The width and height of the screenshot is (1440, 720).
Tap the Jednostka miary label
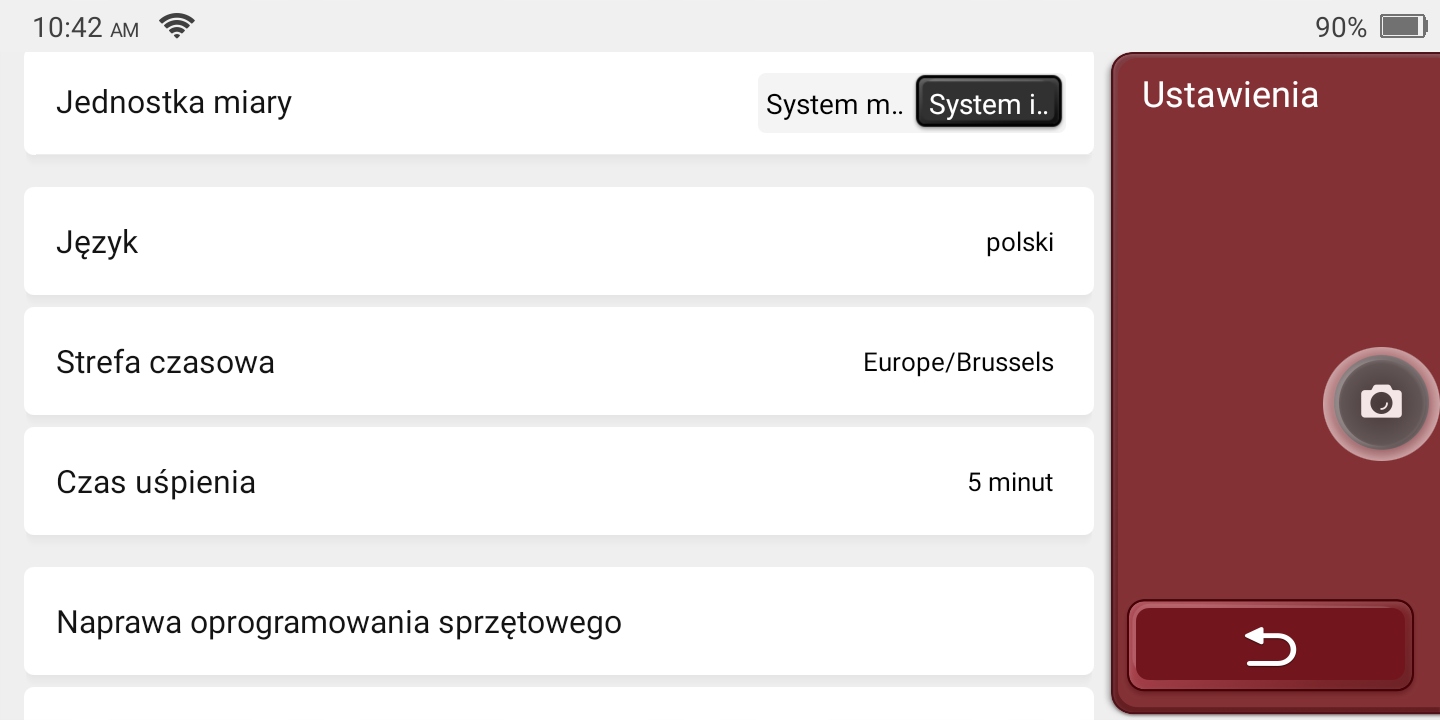tap(174, 102)
